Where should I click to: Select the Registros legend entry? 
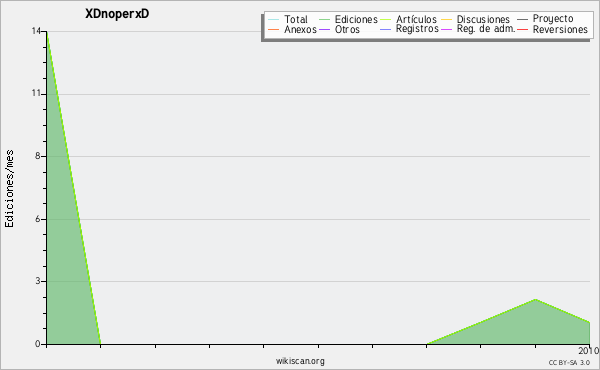click(x=417, y=29)
